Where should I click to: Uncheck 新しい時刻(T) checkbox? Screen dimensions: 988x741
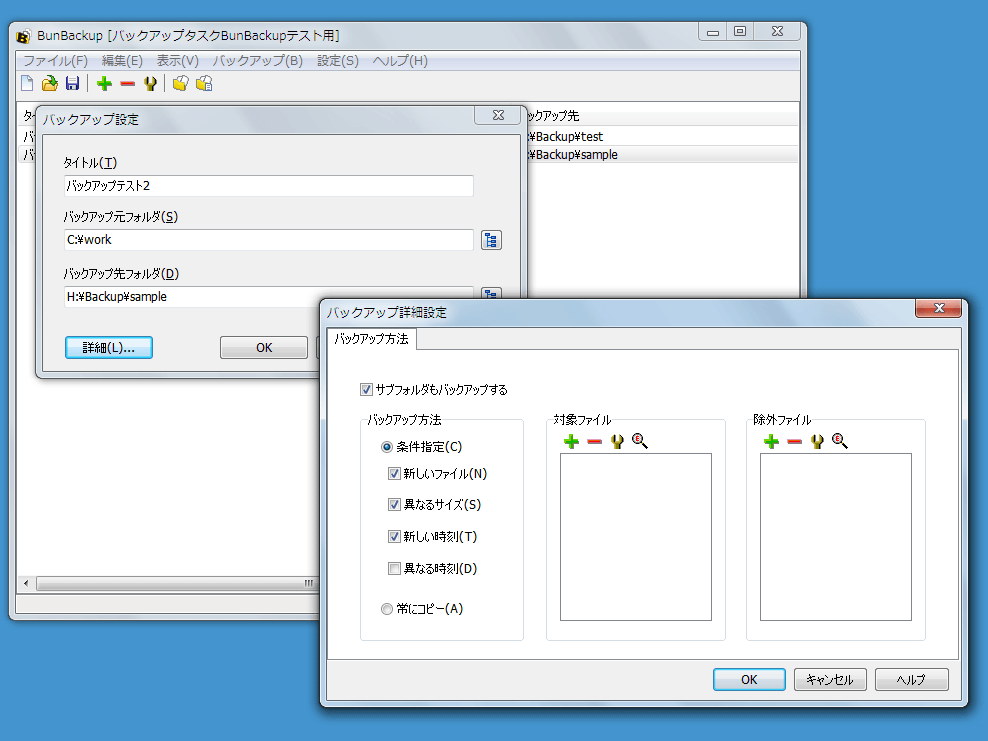[394, 536]
